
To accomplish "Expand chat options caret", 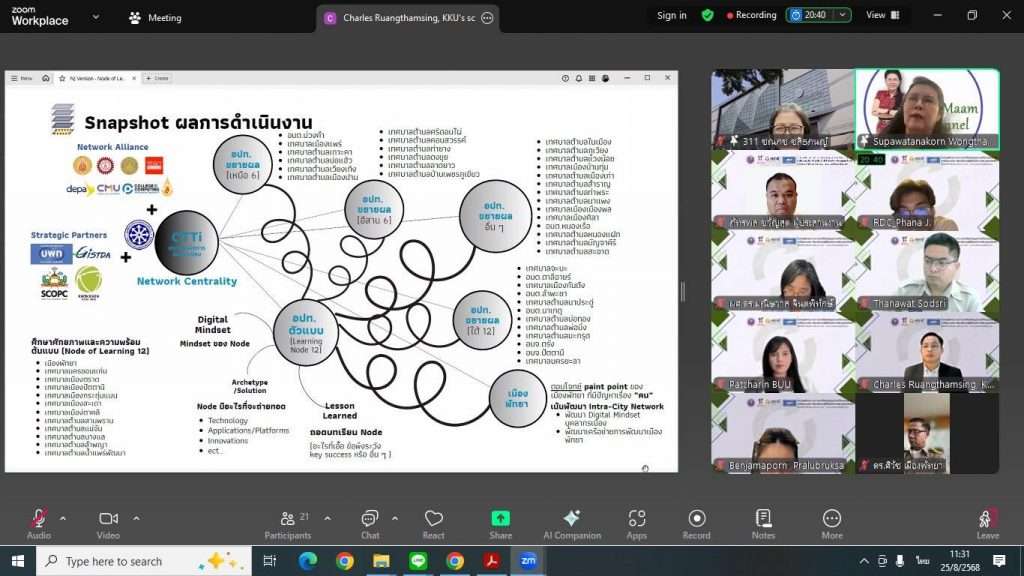I will 394,519.
